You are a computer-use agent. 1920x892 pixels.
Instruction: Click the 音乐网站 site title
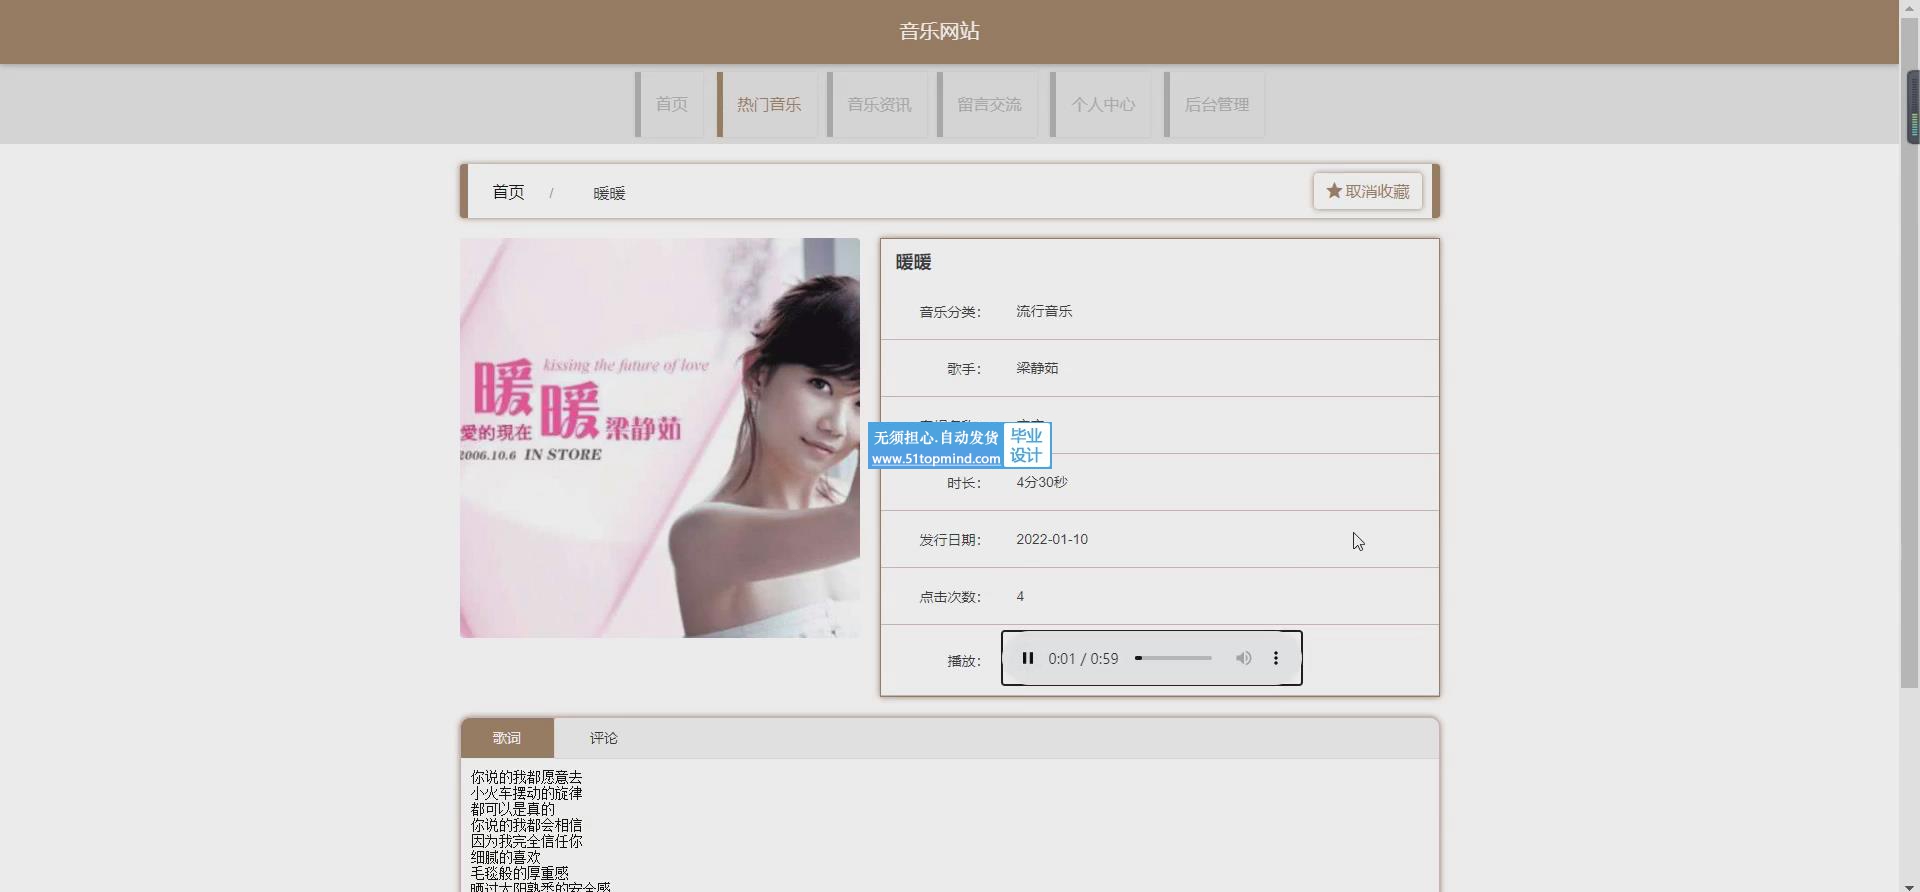coord(939,31)
